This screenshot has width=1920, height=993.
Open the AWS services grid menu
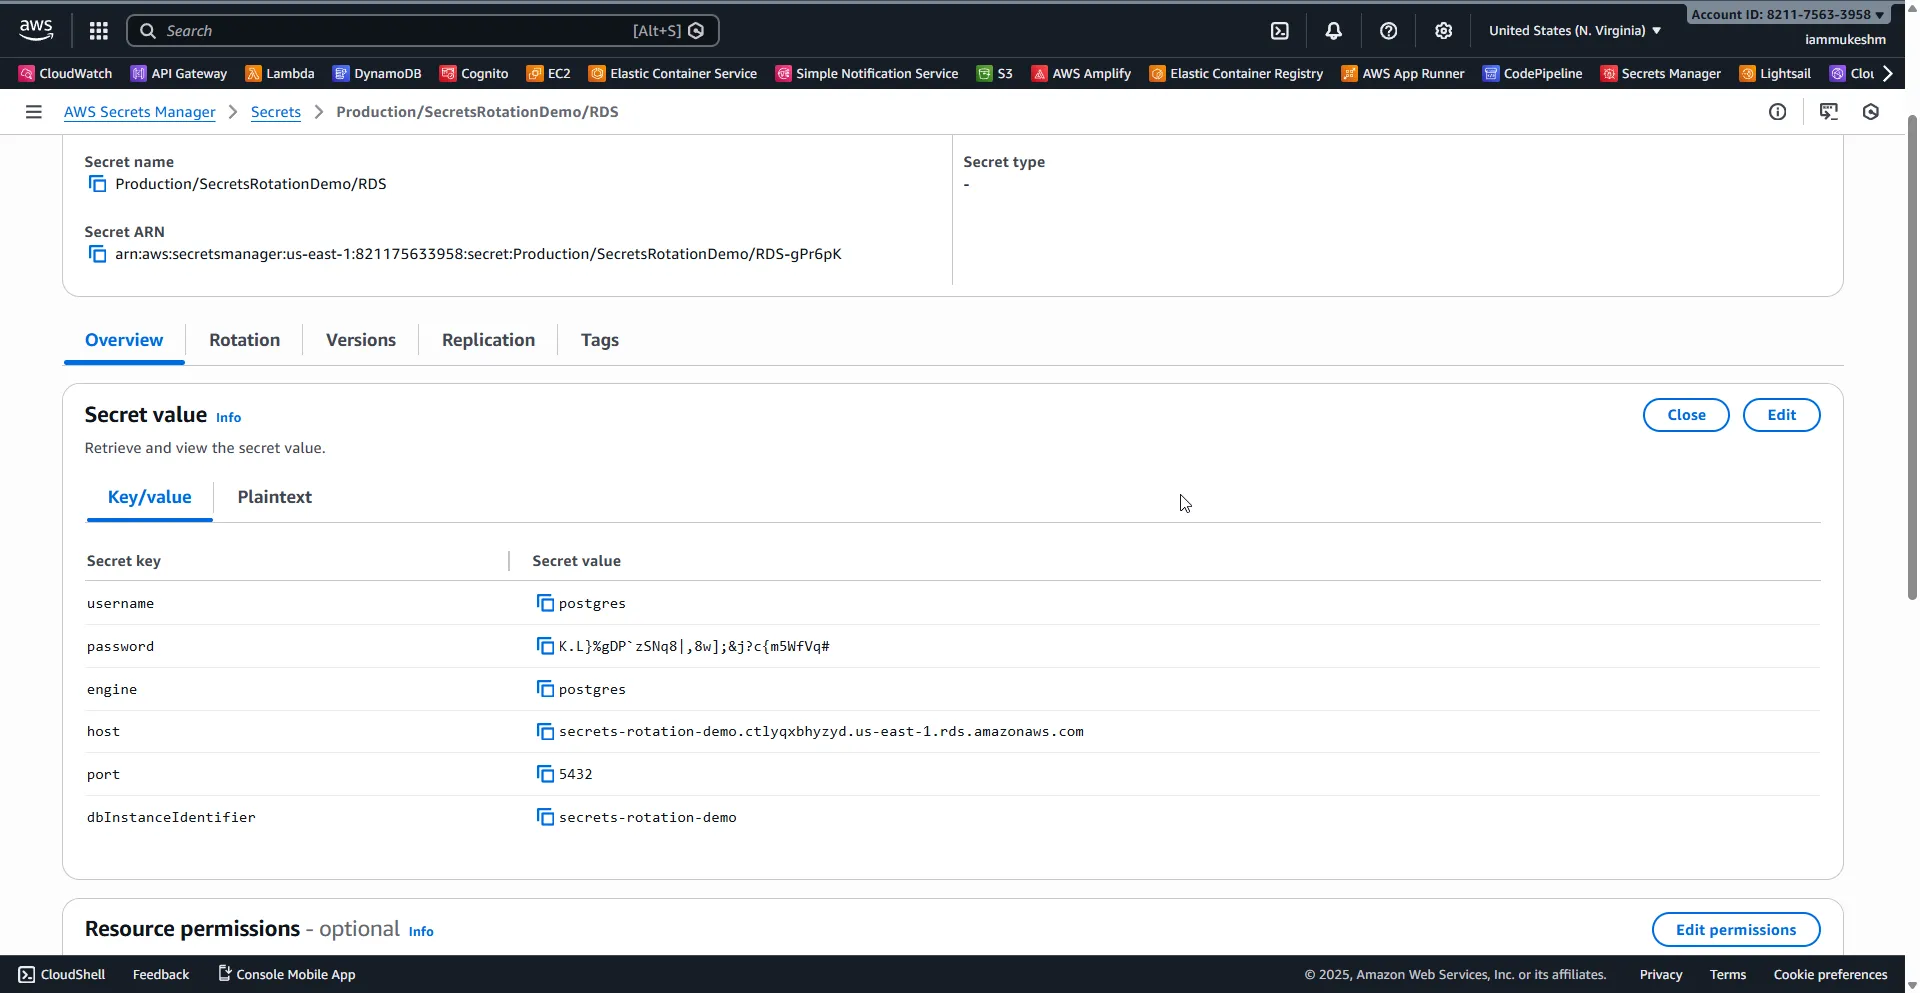pyautogui.click(x=98, y=31)
